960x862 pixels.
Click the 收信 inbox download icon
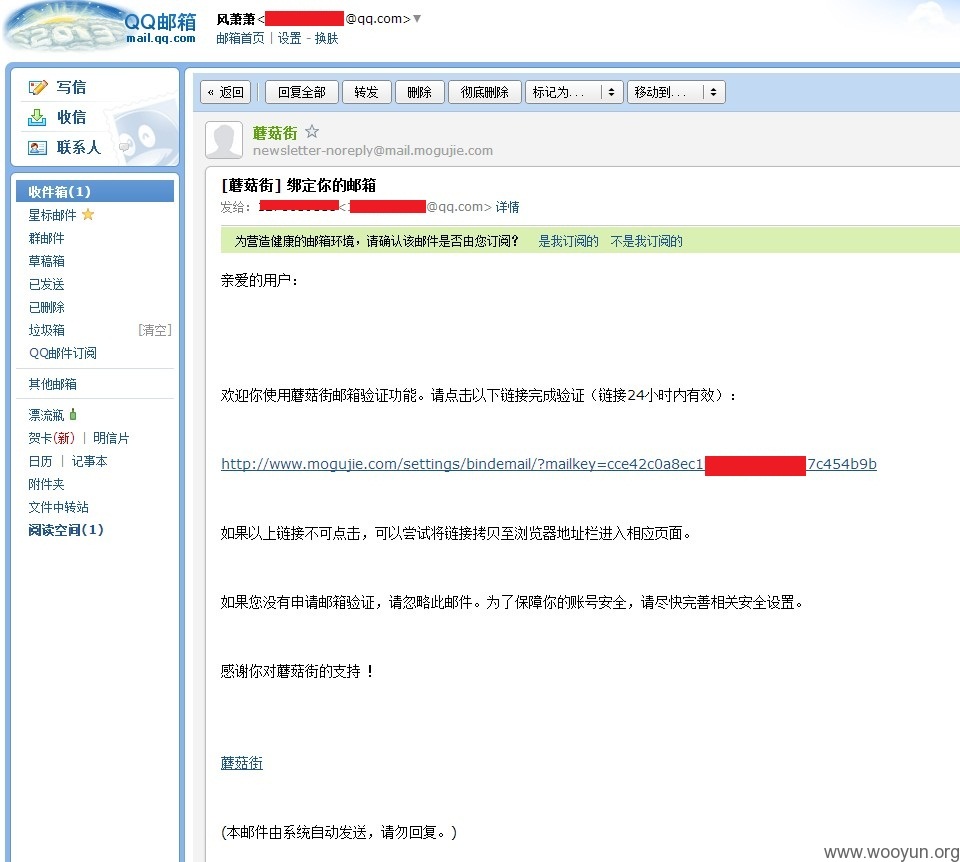(x=37, y=118)
